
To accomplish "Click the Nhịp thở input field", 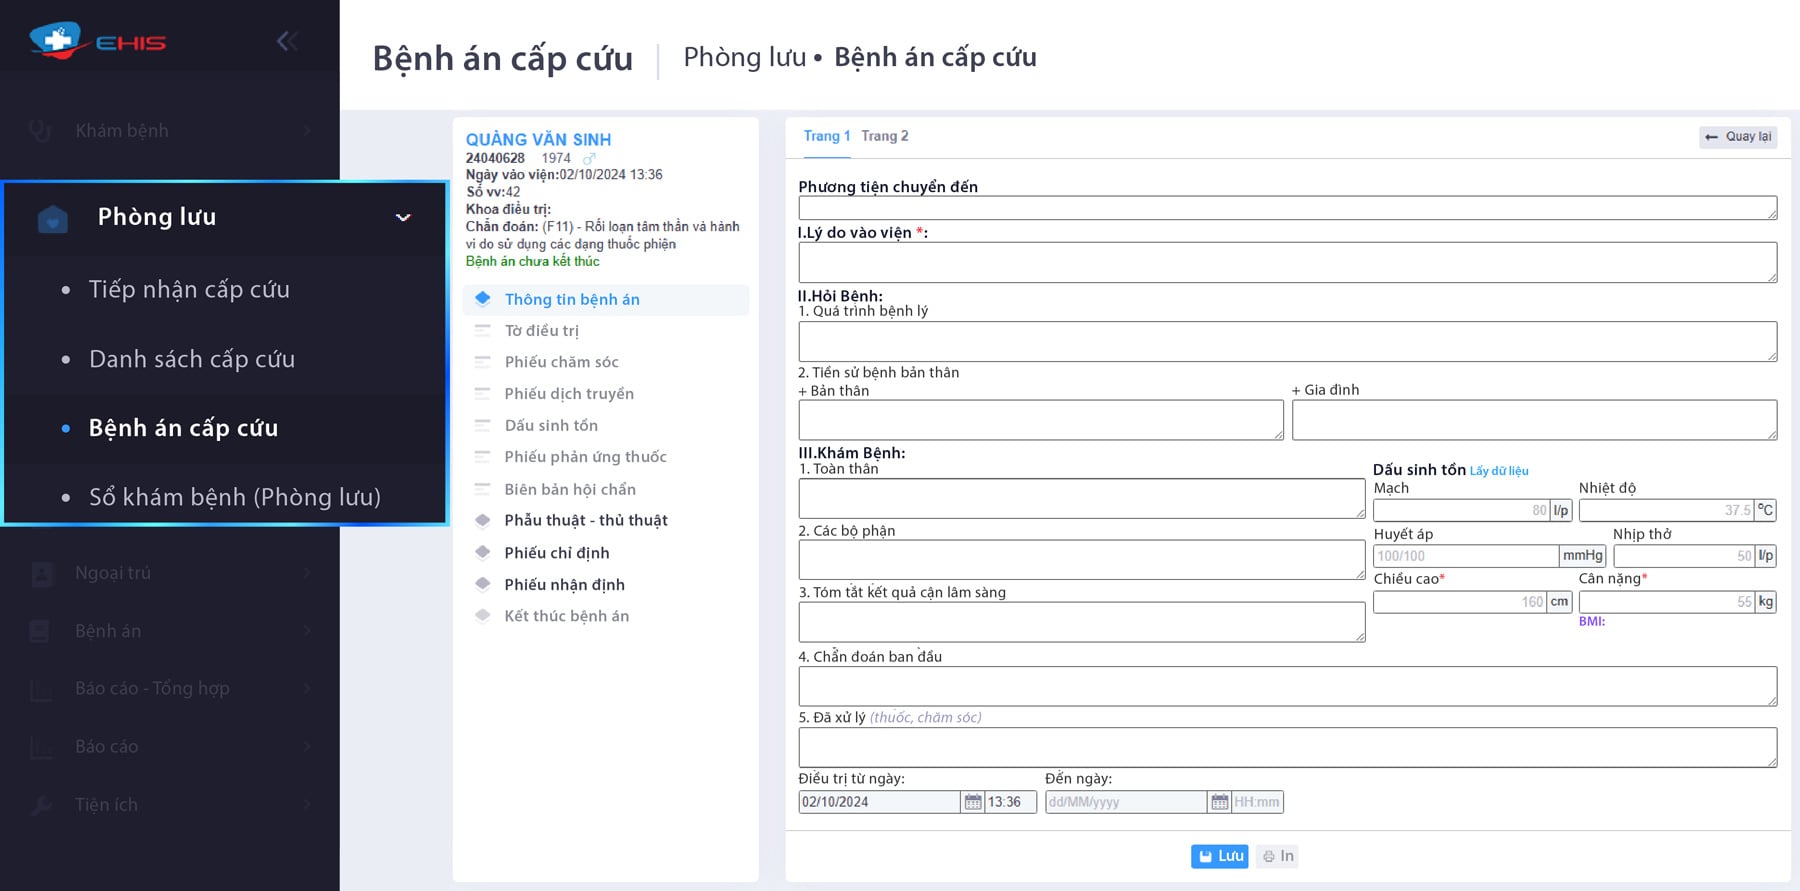I will pos(1684,556).
